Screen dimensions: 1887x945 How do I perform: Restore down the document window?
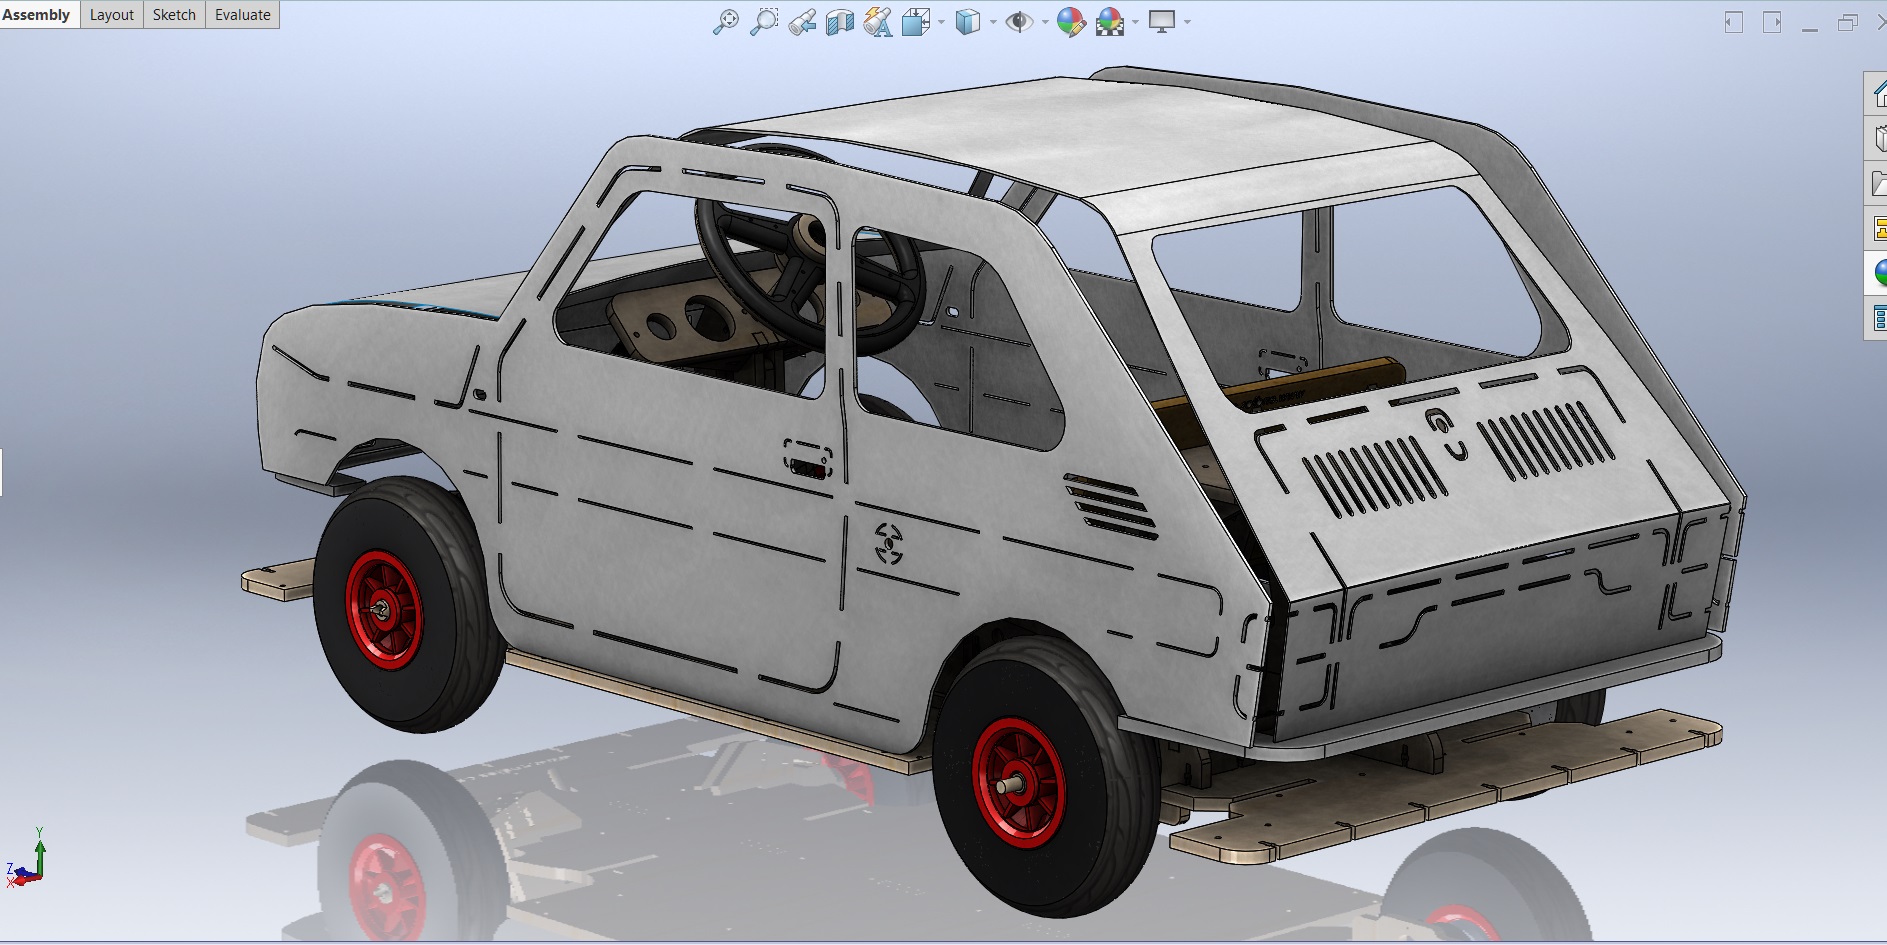1847,22
